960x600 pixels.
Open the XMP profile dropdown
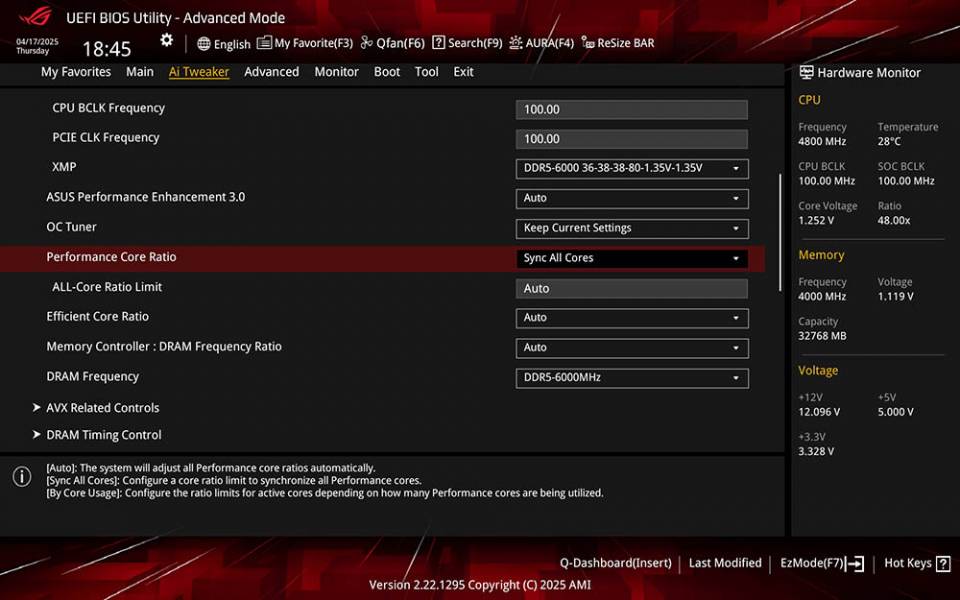click(x=632, y=168)
